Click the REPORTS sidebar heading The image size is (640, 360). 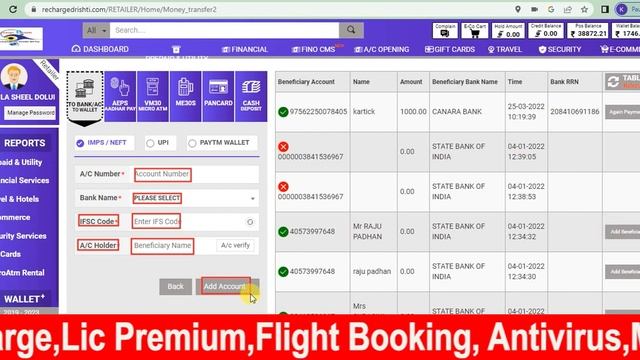tap(24, 143)
